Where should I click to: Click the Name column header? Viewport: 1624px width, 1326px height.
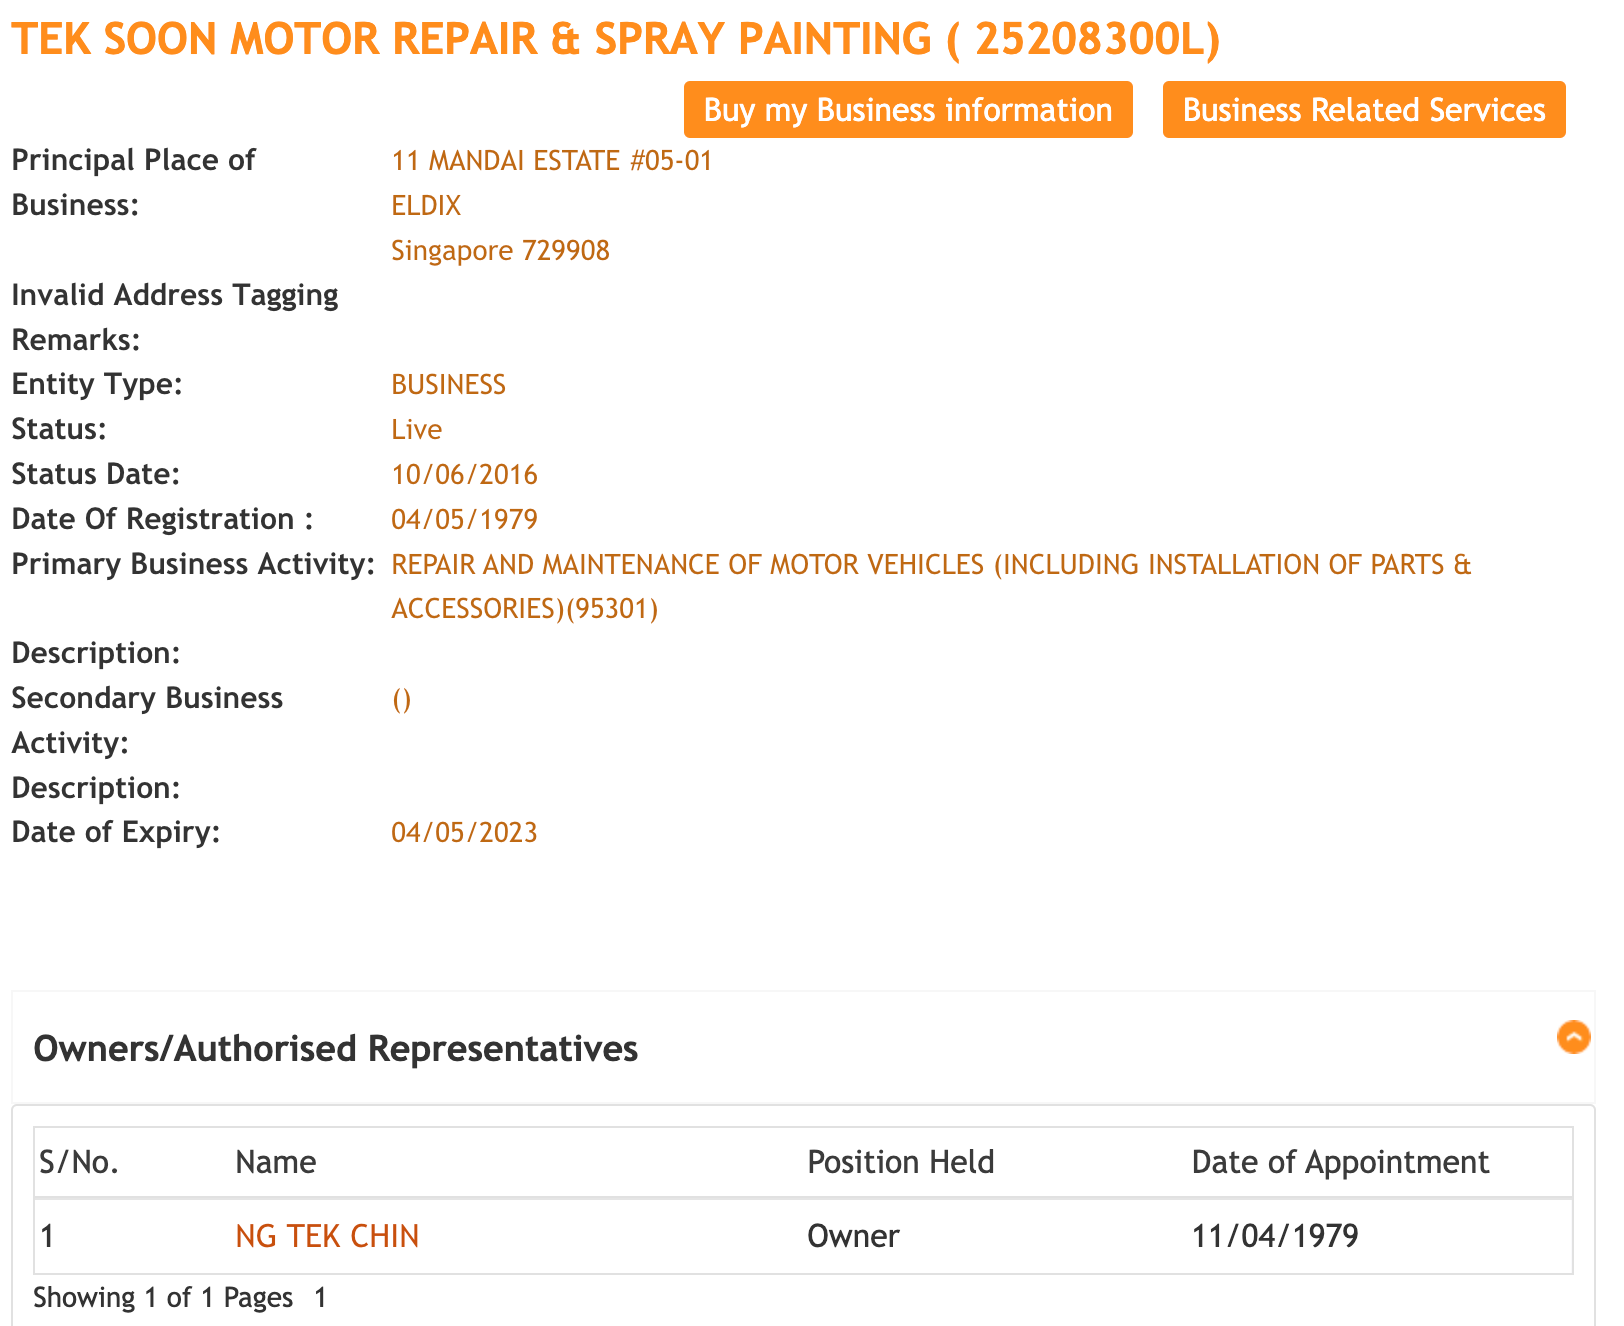pyautogui.click(x=275, y=1162)
